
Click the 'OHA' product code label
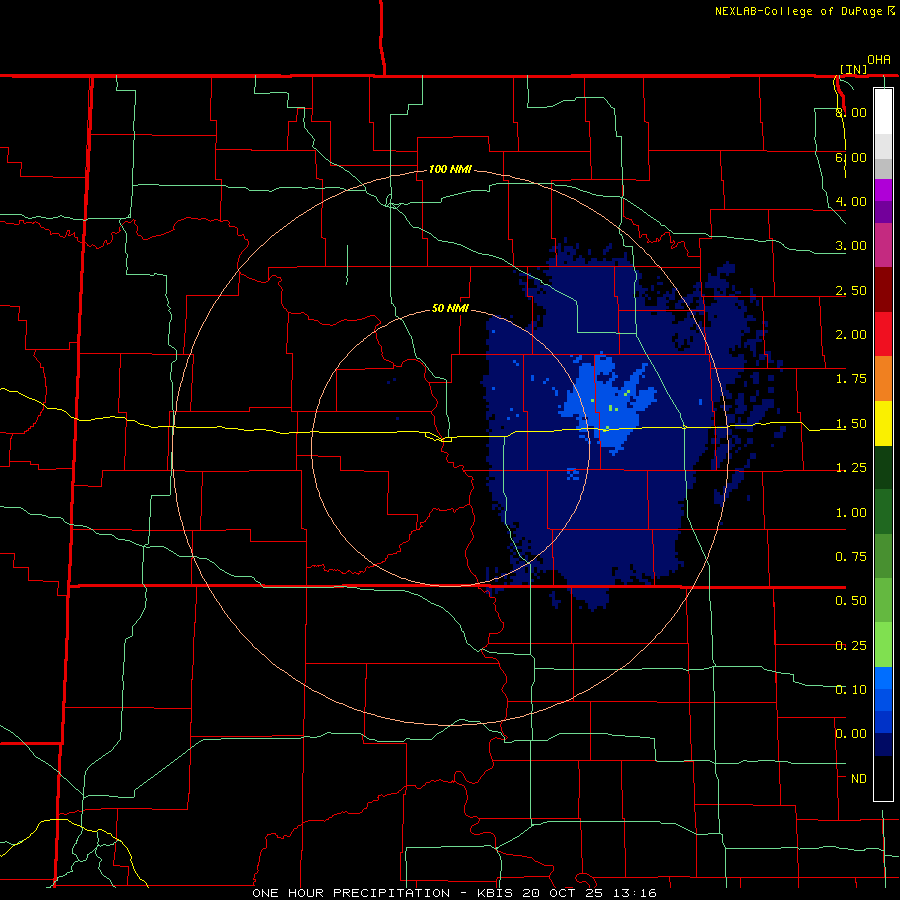click(x=879, y=60)
